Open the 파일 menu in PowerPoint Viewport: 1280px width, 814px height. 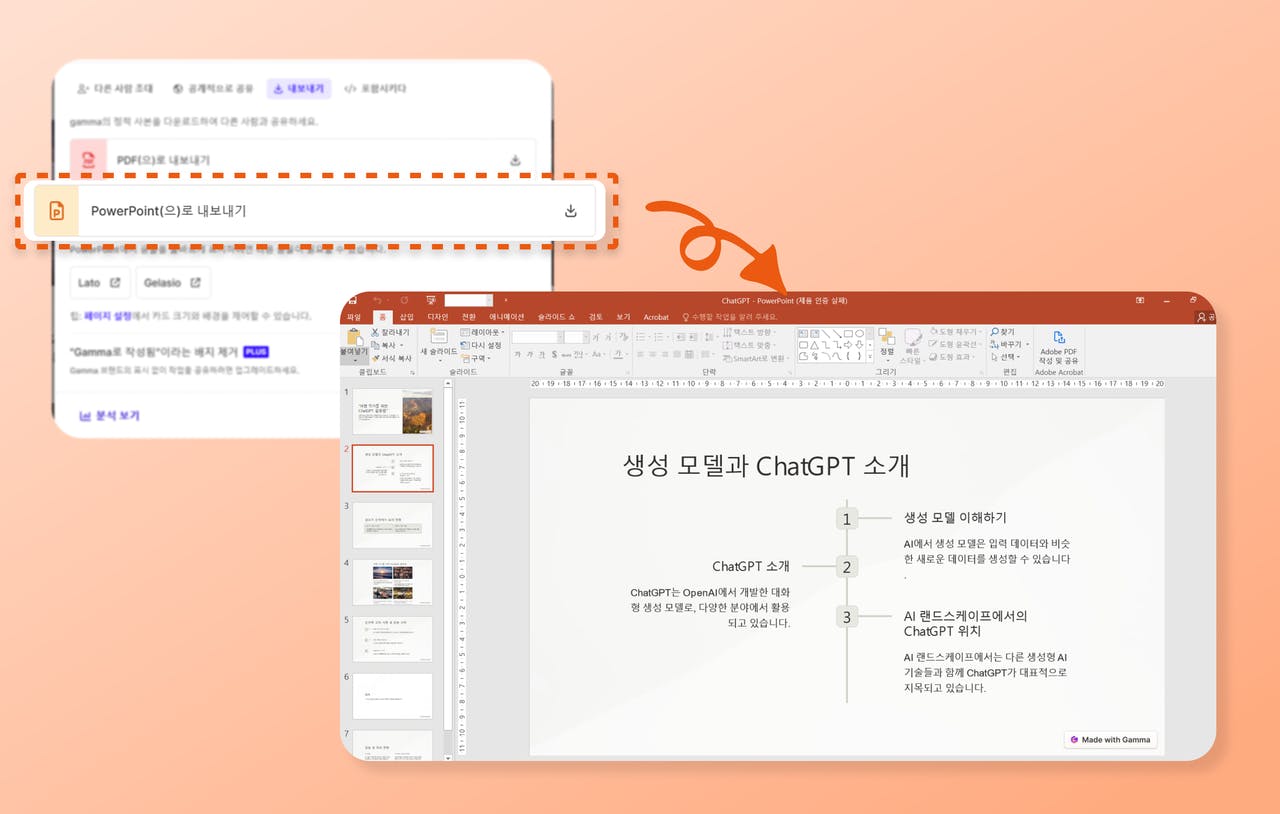click(x=354, y=317)
